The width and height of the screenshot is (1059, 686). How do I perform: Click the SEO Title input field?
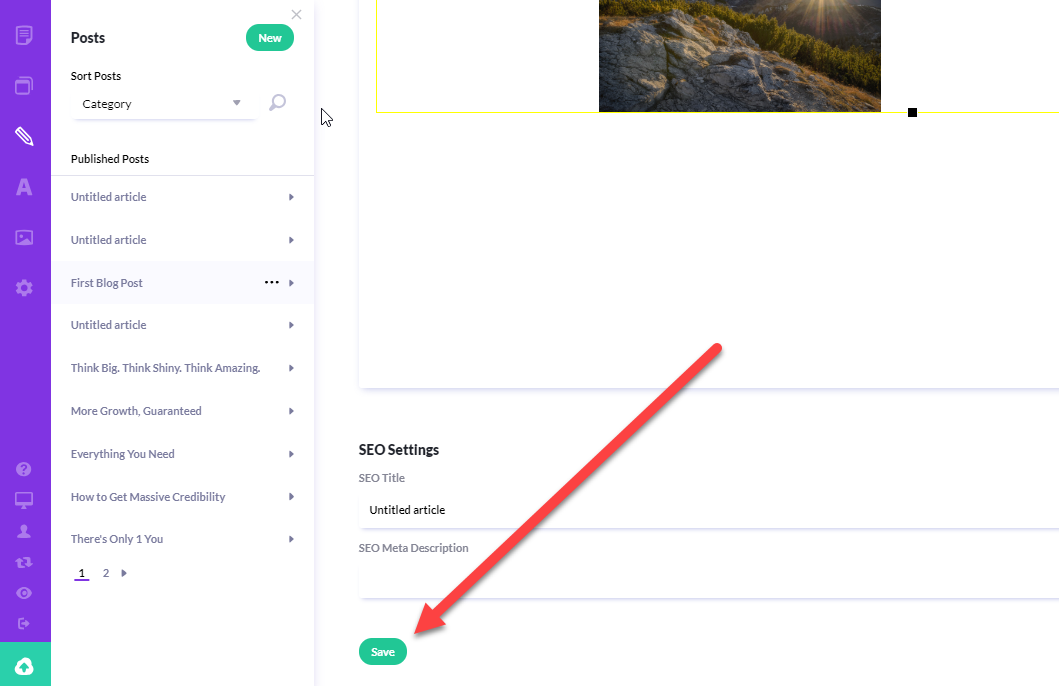tap(708, 510)
